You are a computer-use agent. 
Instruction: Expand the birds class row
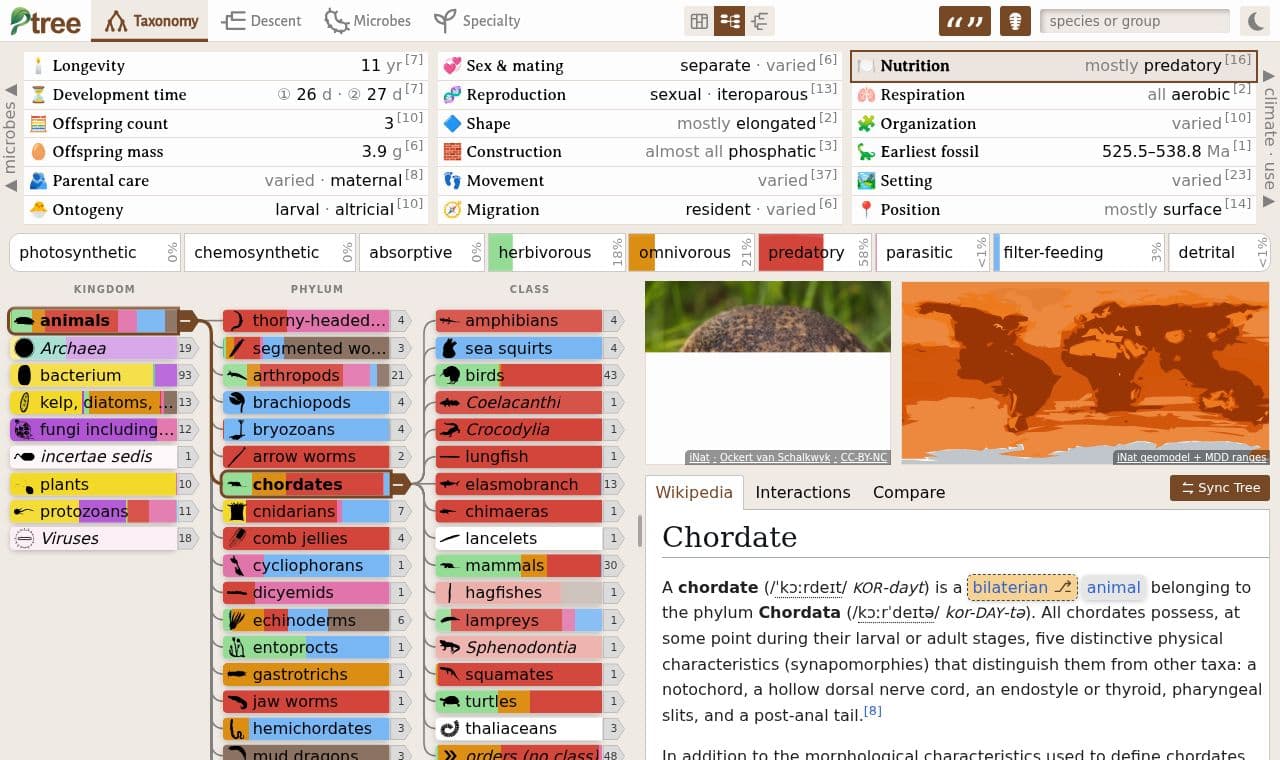[x=530, y=376]
